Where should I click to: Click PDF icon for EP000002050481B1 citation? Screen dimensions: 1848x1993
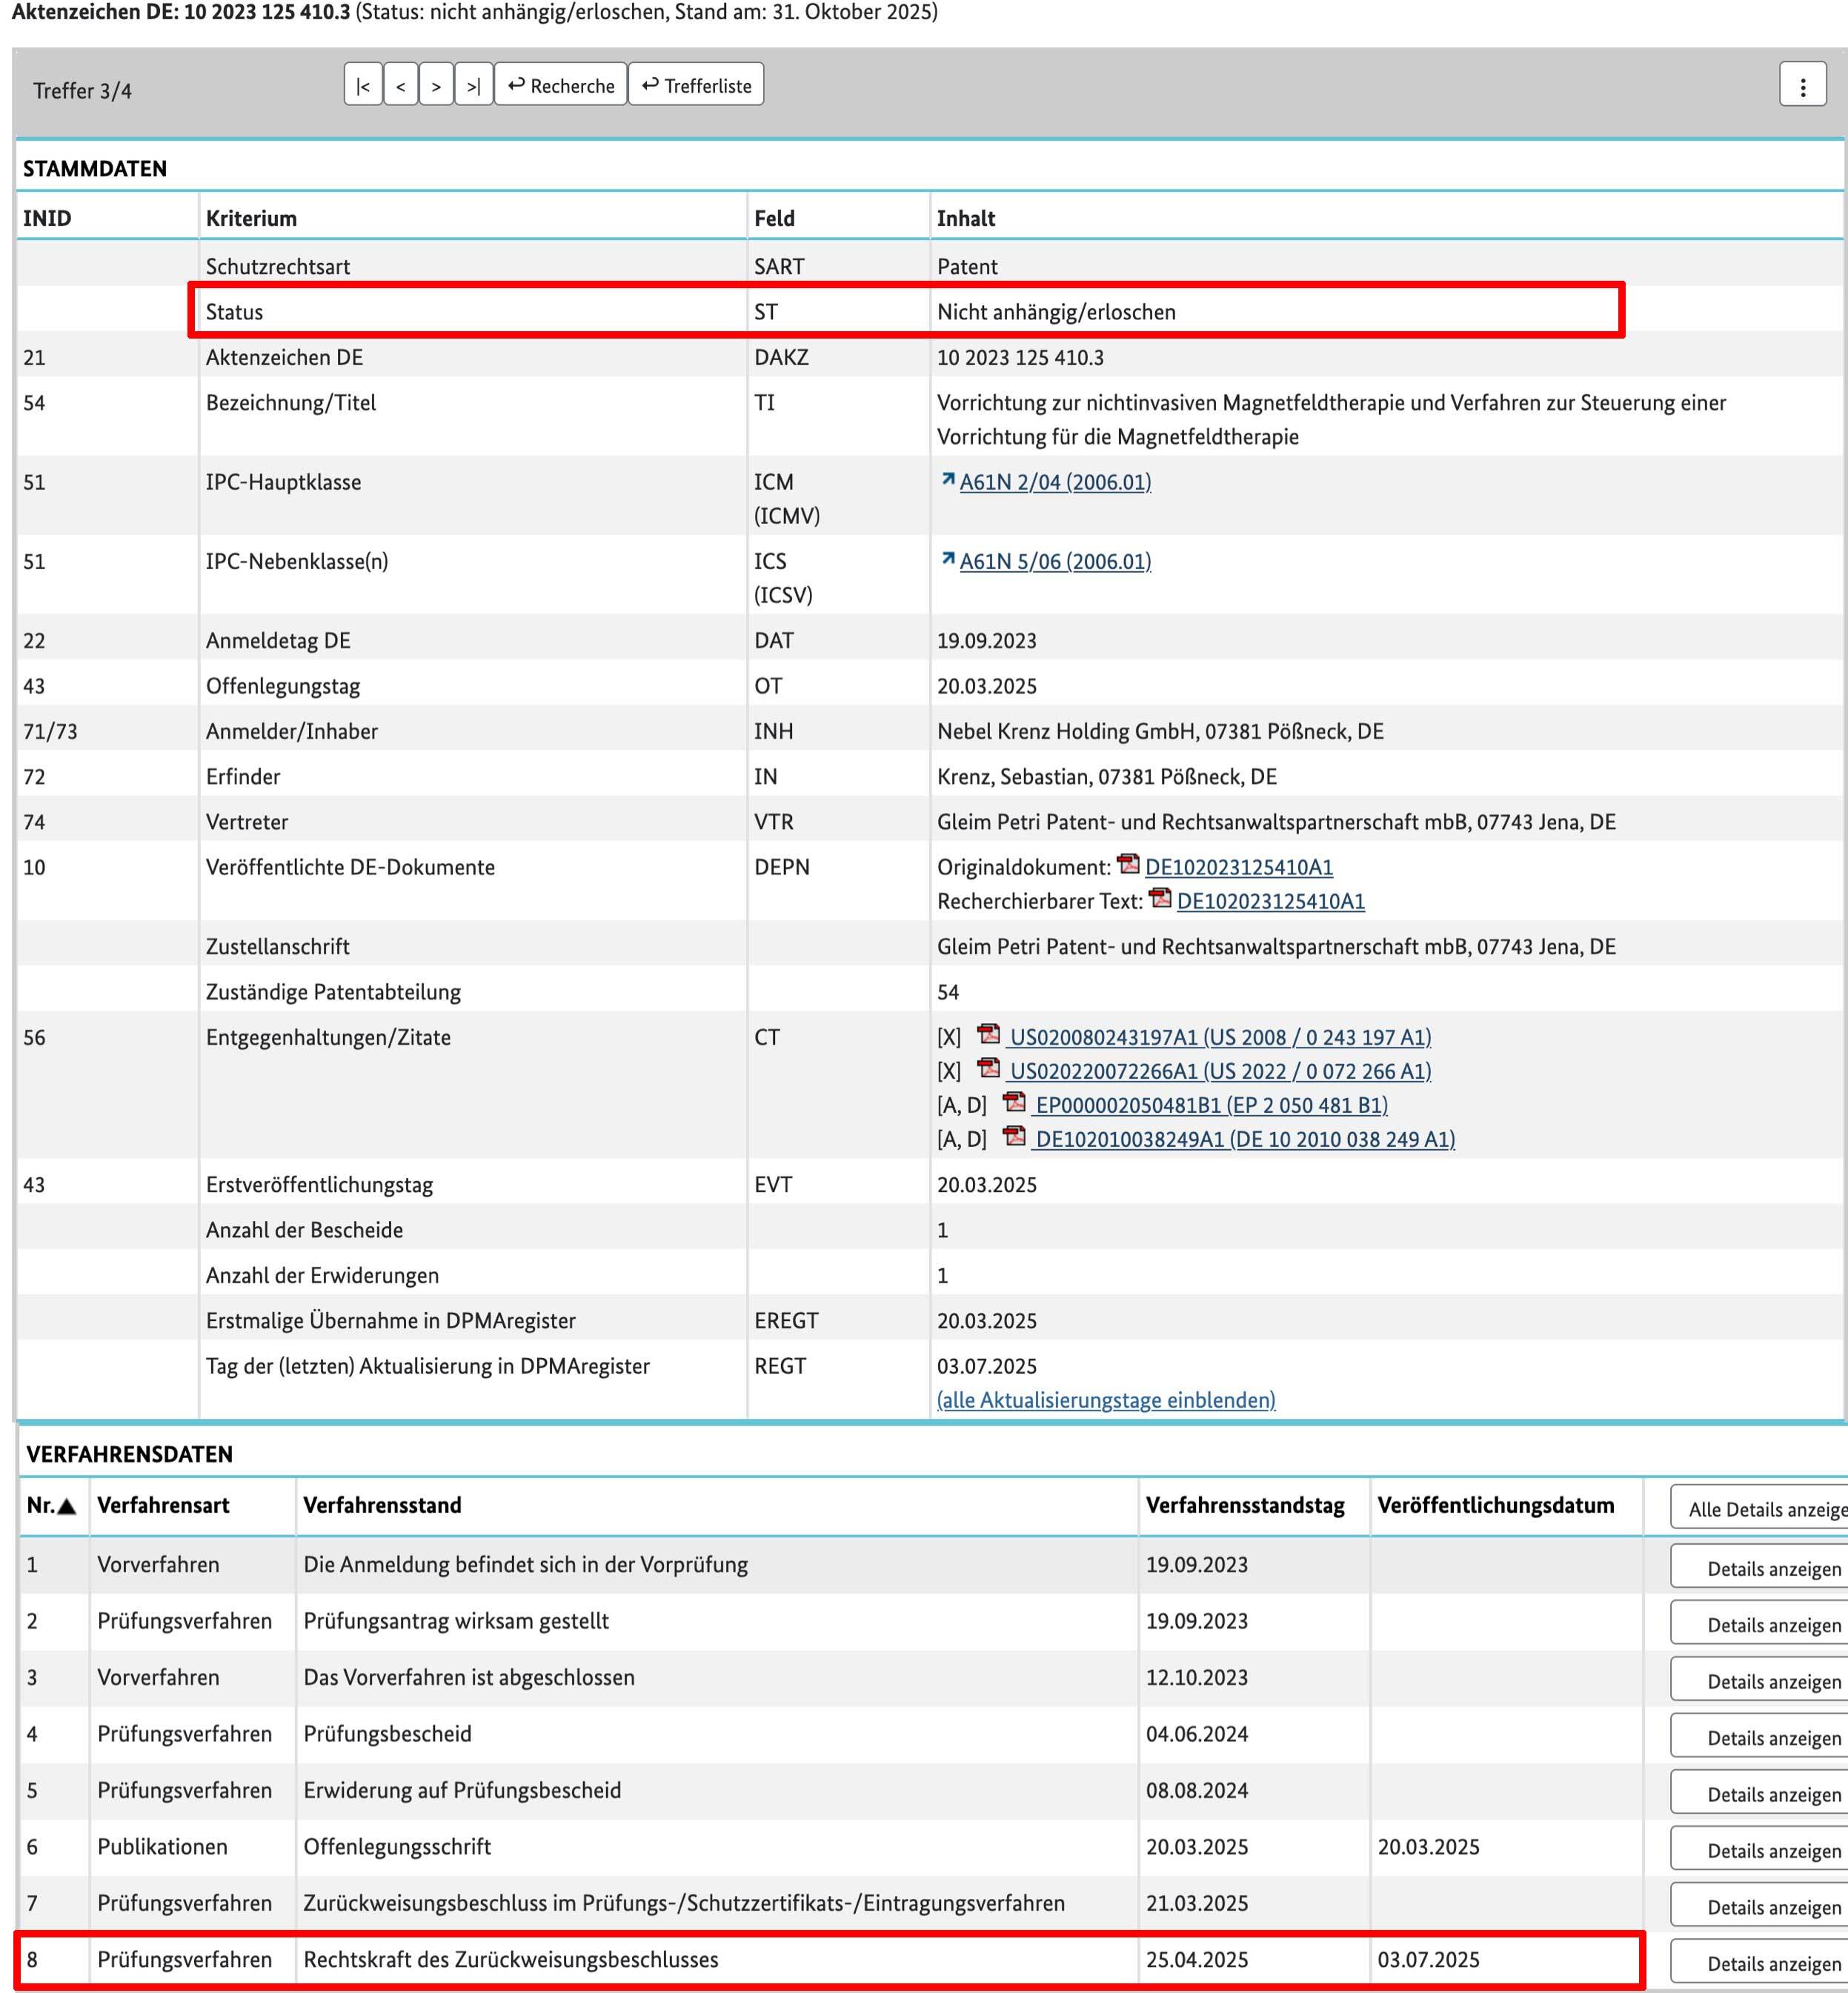point(1014,1102)
